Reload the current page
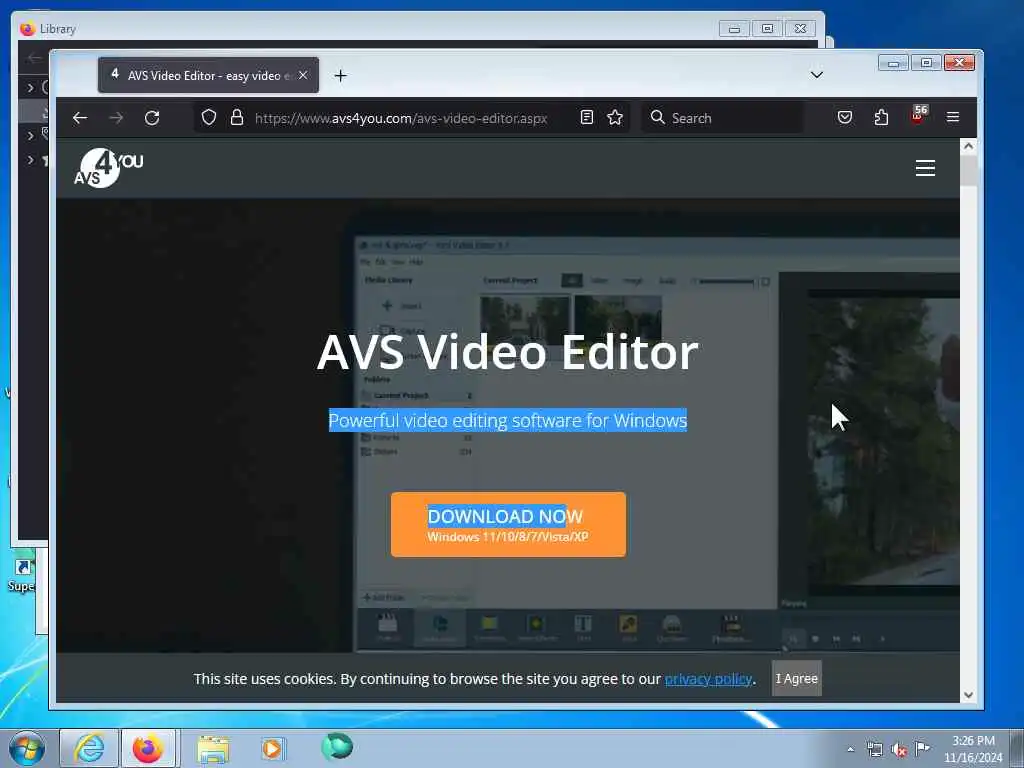Screen dimensions: 1024x768 pos(152,118)
